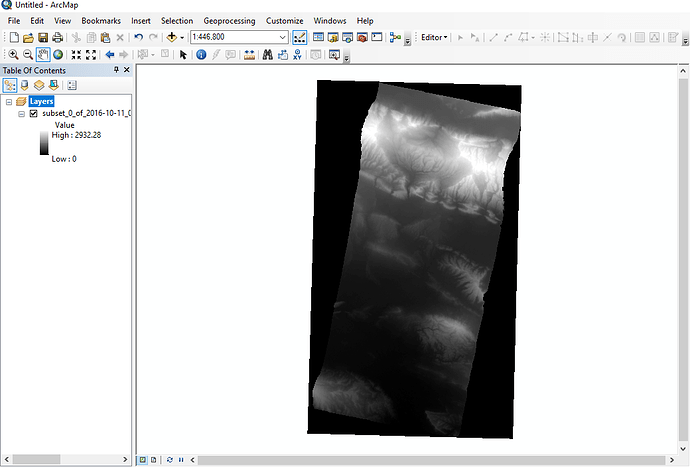Open the Selection menu
The width and height of the screenshot is (690, 467).
[x=177, y=21]
